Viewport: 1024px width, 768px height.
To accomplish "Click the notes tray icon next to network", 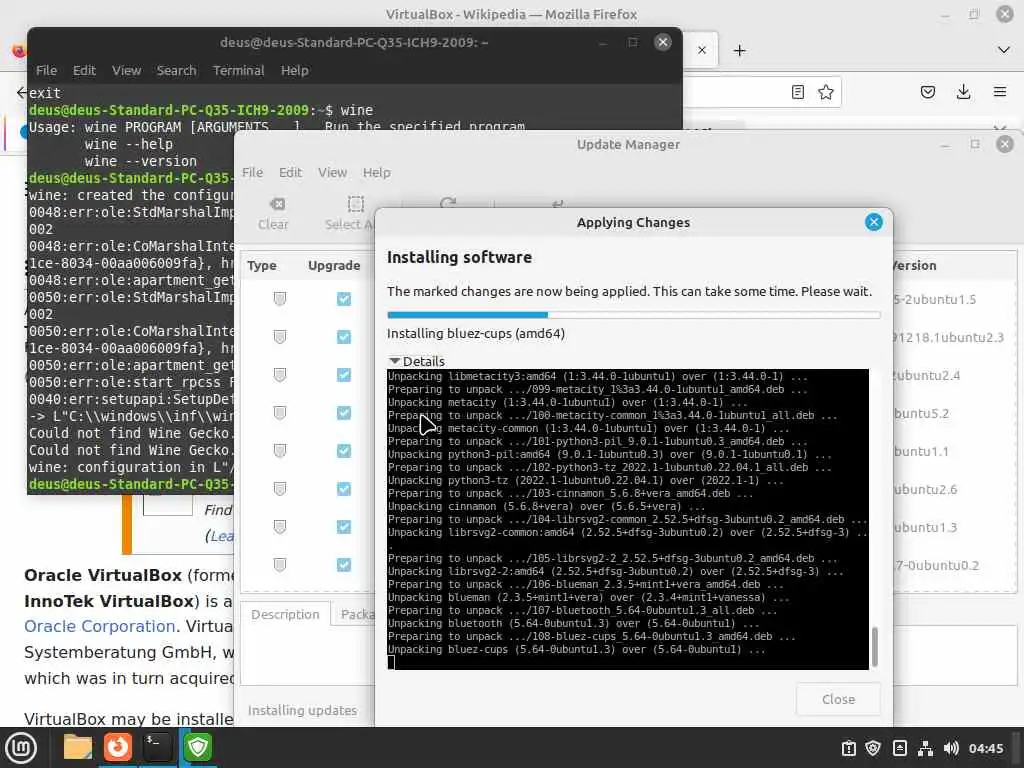I will pos(899,748).
